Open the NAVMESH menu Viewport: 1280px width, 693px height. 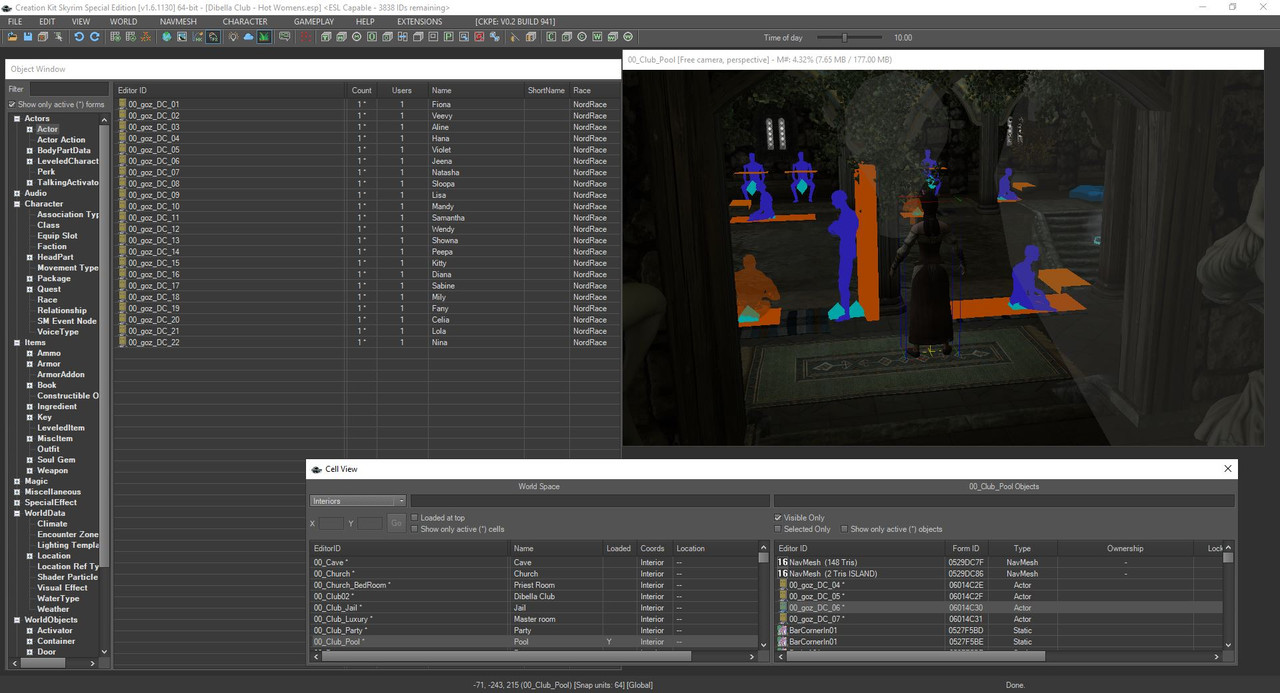tap(176, 21)
